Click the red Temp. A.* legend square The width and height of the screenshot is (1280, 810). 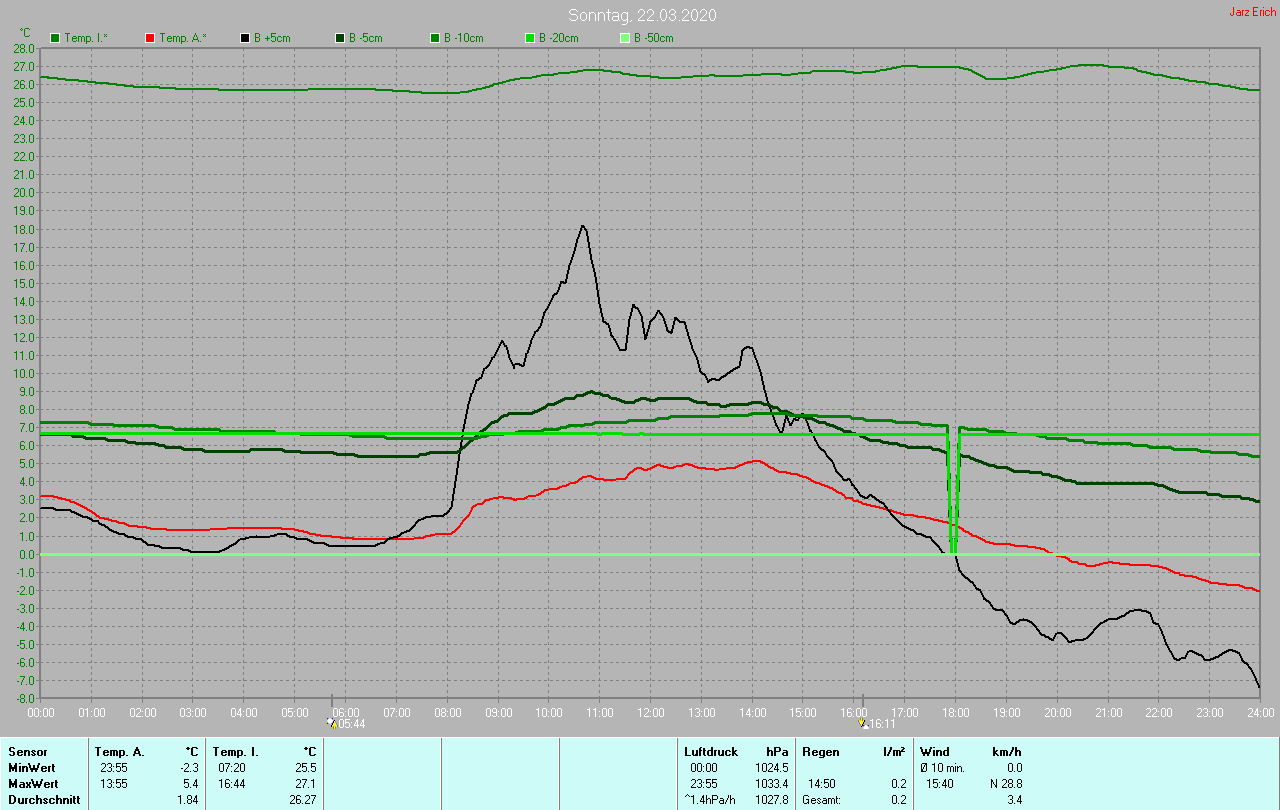coord(150,38)
